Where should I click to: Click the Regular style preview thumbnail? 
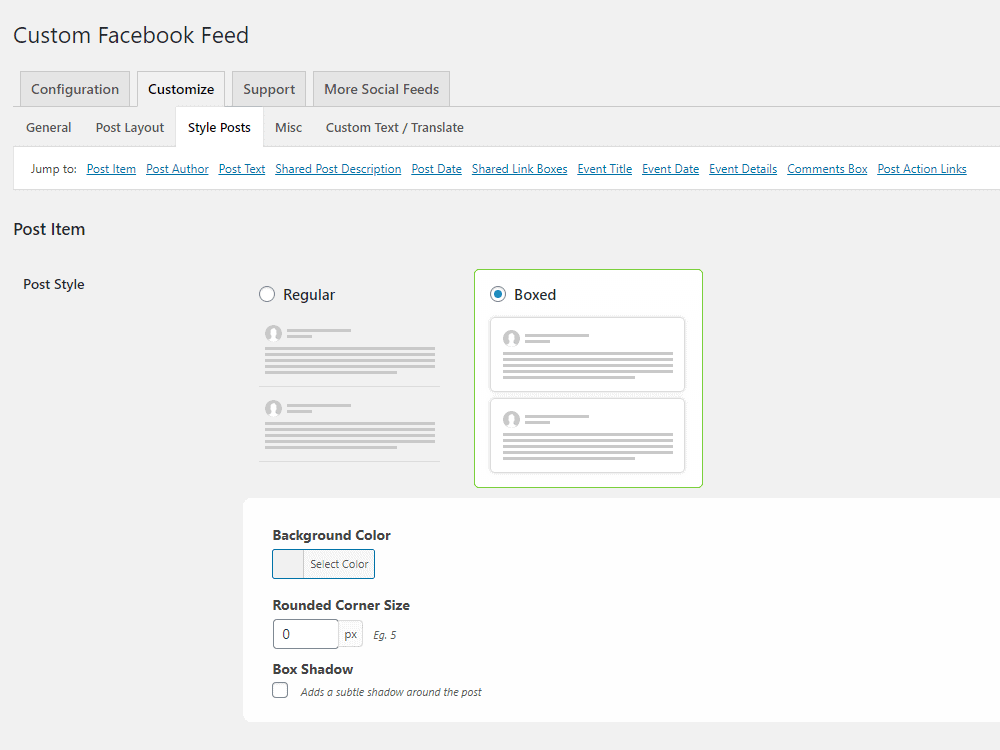coord(349,392)
